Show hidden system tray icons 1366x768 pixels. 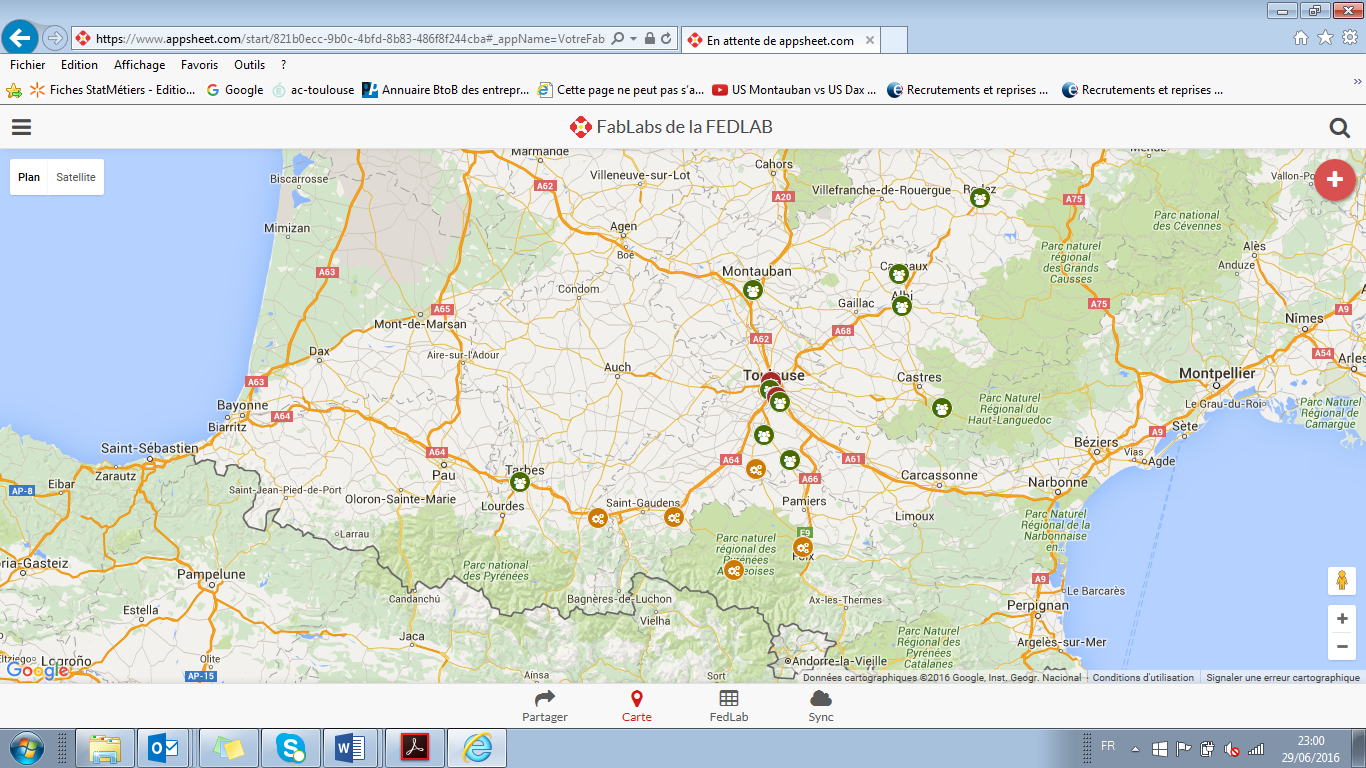pyautogui.click(x=1135, y=748)
